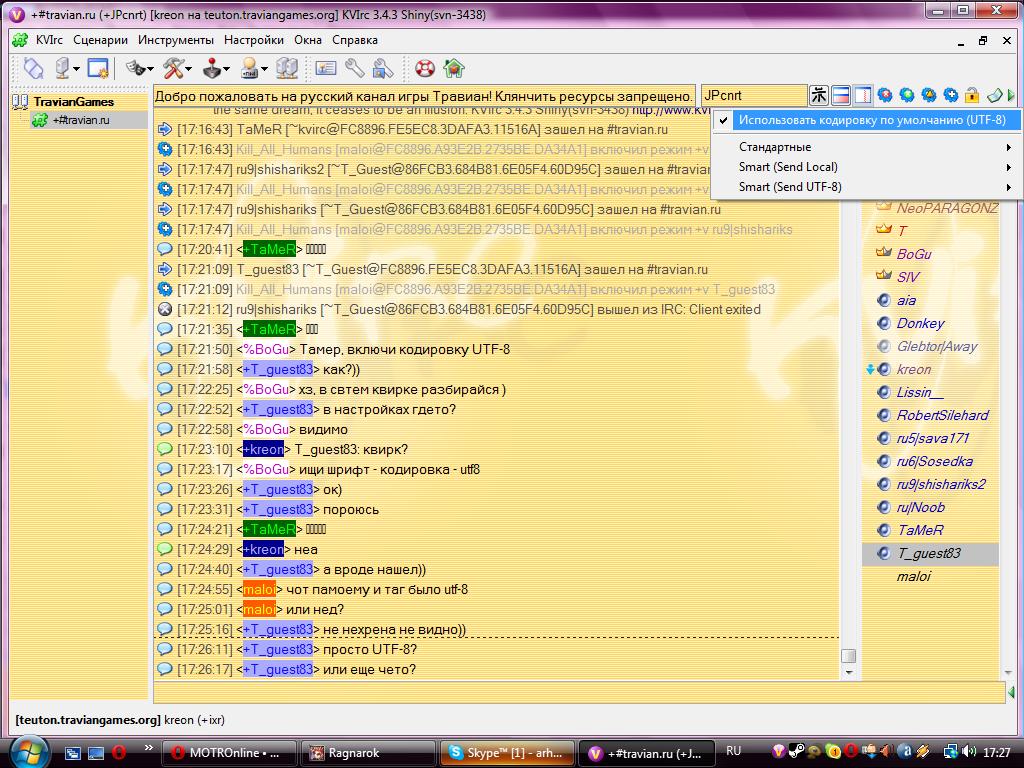Click the +kreon nick link in the 17:23:10 message
Viewport: 1024px width, 768px height.
point(263,449)
